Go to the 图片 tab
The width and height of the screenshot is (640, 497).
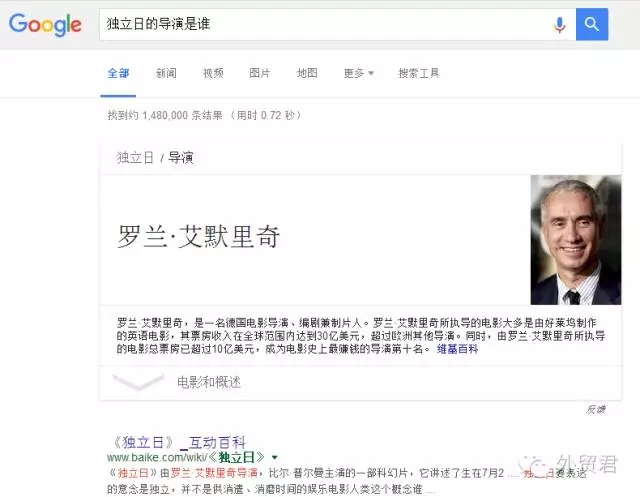[x=260, y=73]
